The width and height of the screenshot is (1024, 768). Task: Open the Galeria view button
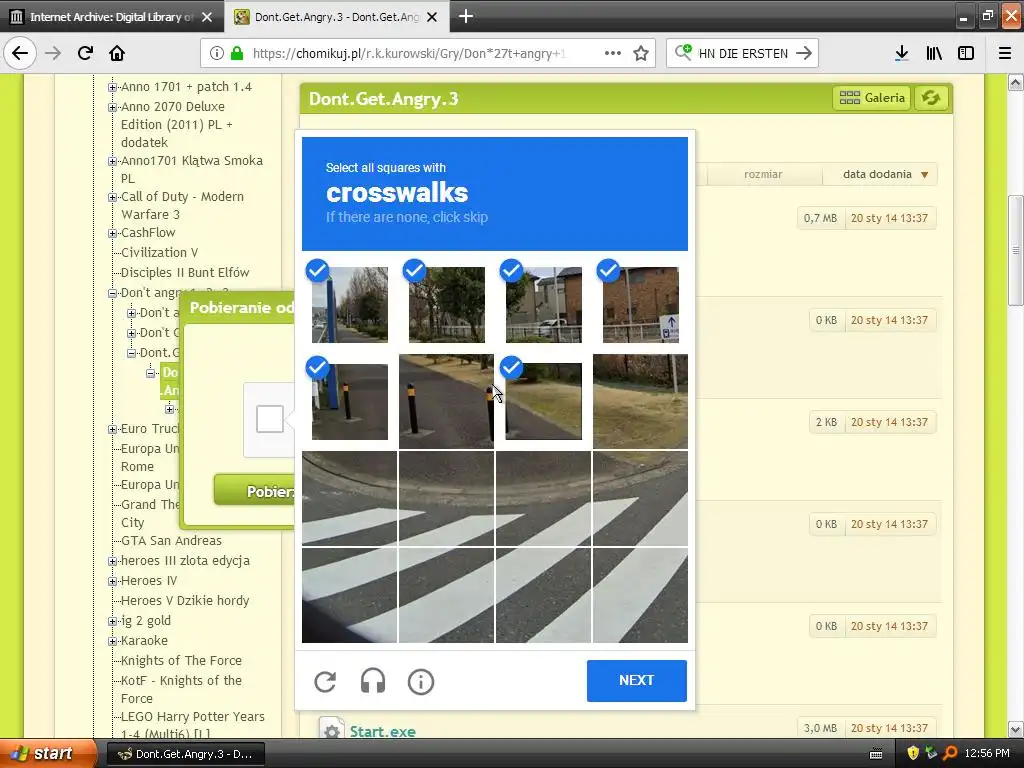(x=872, y=98)
